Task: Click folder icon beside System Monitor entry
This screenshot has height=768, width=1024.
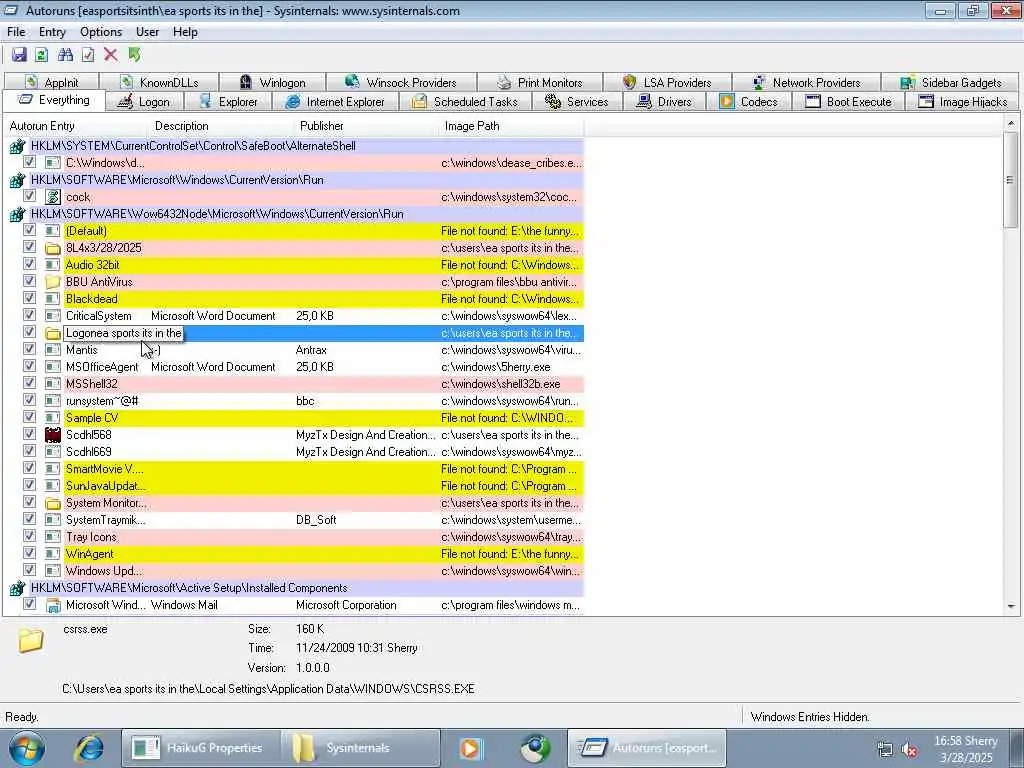Action: click(53, 504)
